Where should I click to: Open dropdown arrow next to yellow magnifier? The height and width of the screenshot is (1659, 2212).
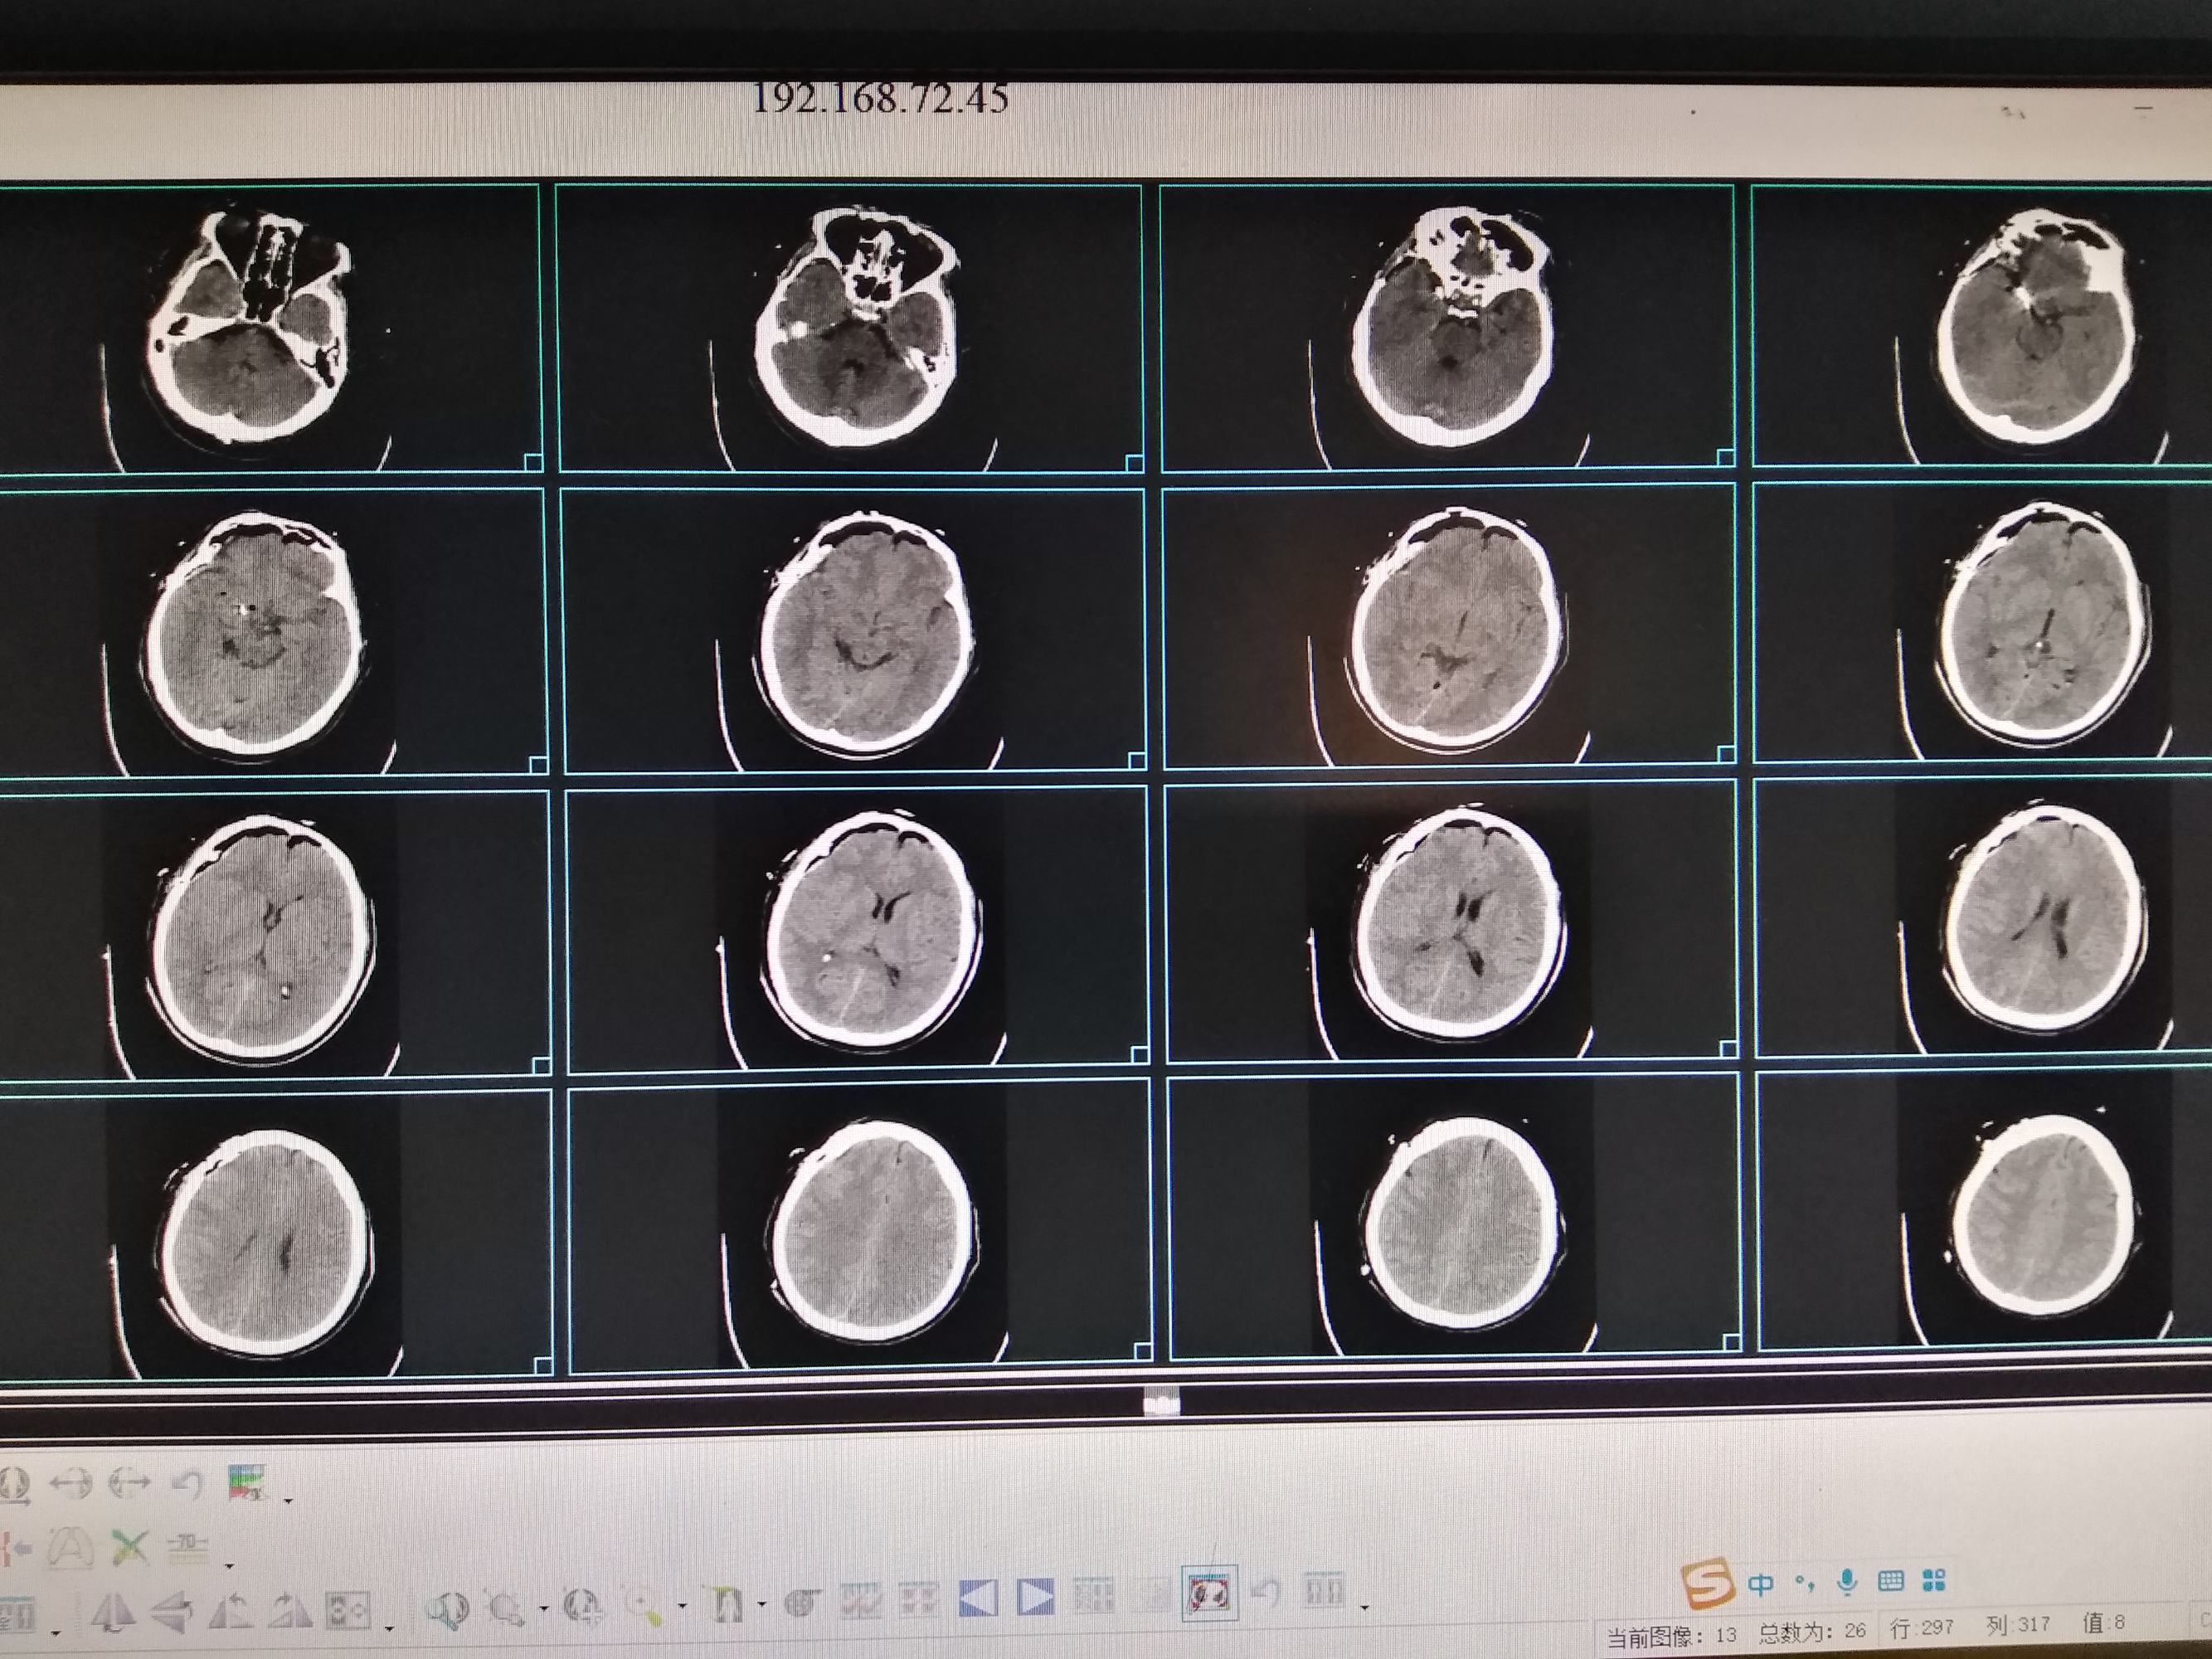[x=682, y=1607]
